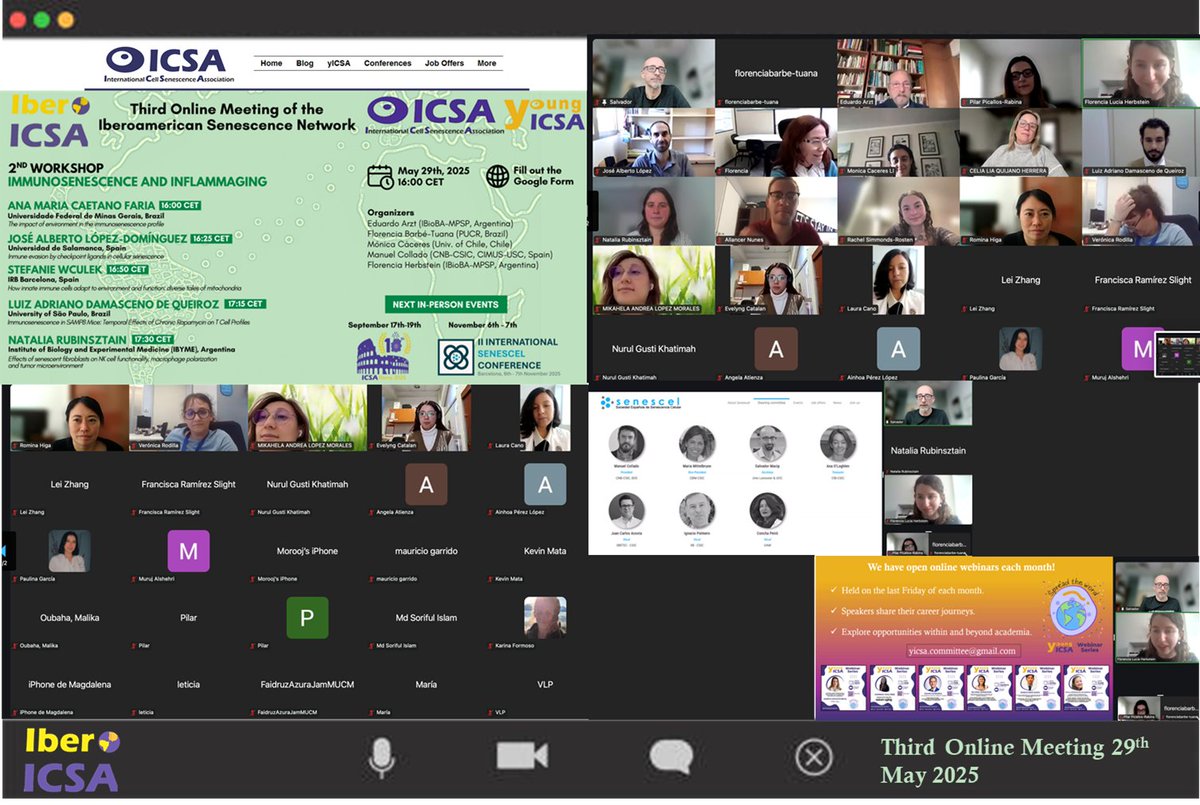Click the ICSA 10th anniversary Colosseum logo
The width and height of the screenshot is (1200, 805).
click(384, 358)
